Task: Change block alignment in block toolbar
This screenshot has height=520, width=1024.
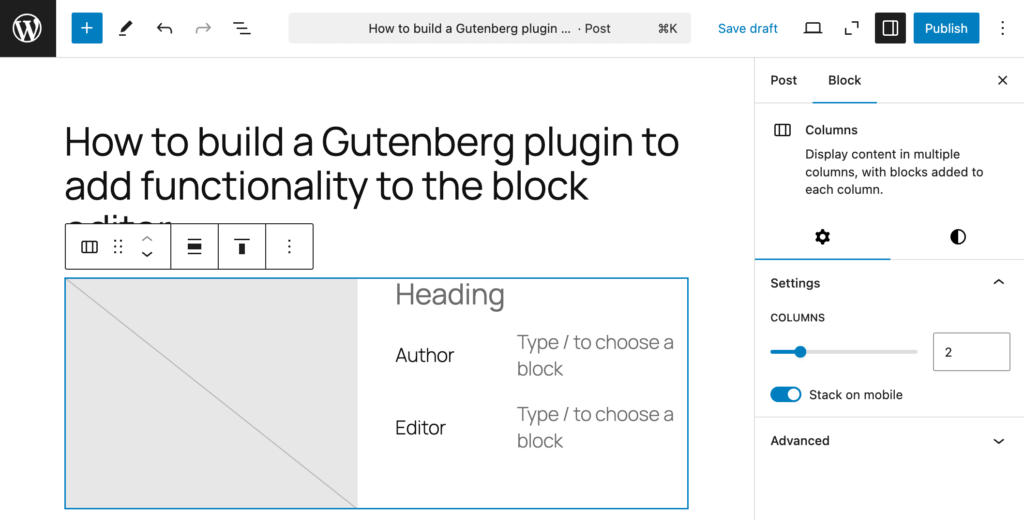Action: tap(195, 247)
